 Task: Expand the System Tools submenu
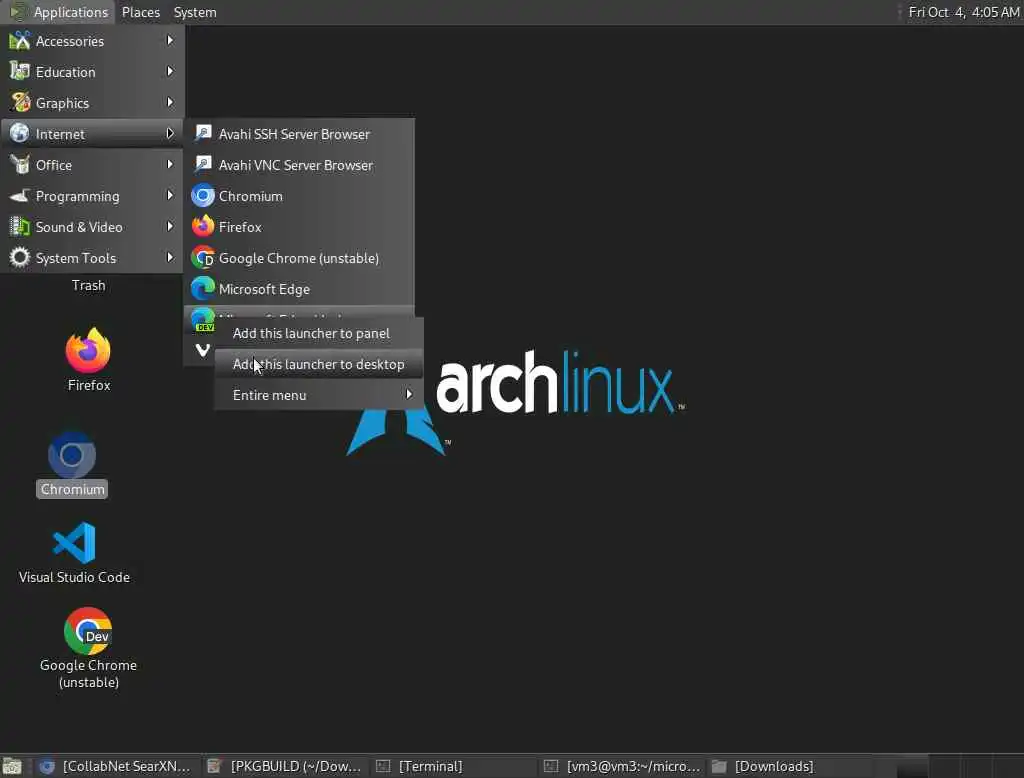pyautogui.click(x=92, y=258)
